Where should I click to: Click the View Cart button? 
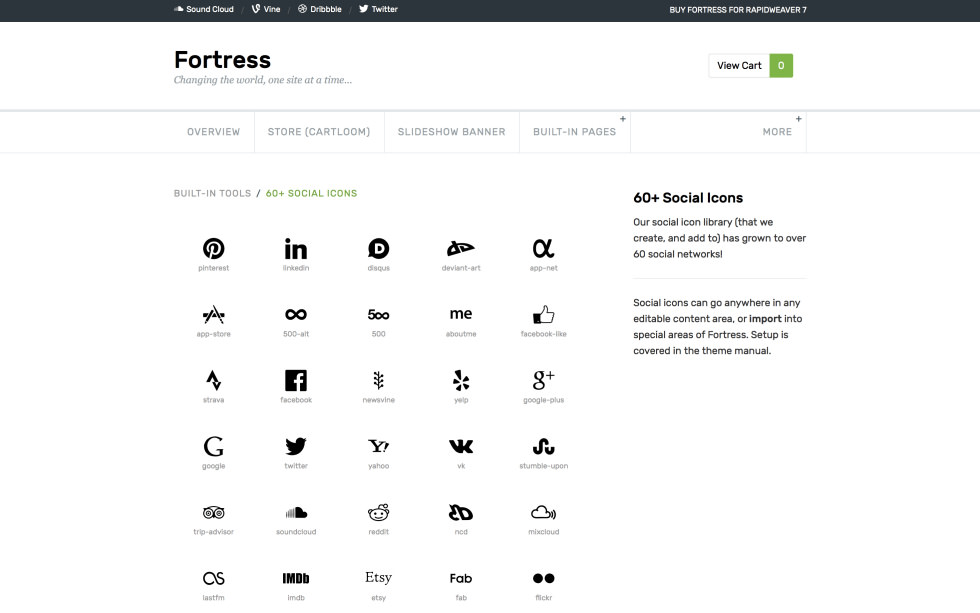coord(739,66)
